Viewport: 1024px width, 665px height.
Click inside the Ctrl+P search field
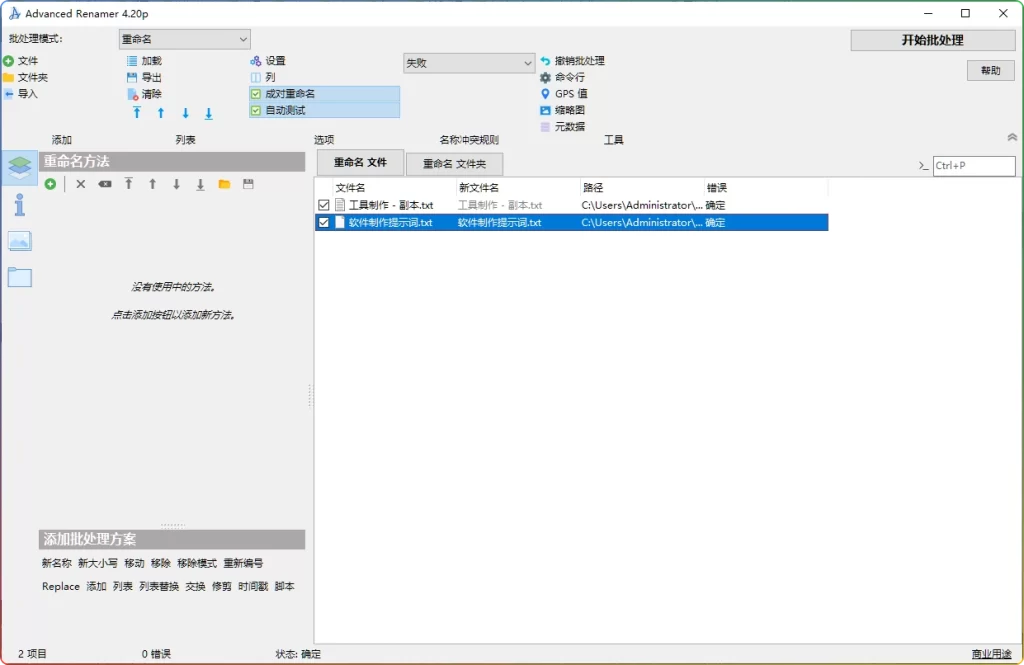coord(974,166)
